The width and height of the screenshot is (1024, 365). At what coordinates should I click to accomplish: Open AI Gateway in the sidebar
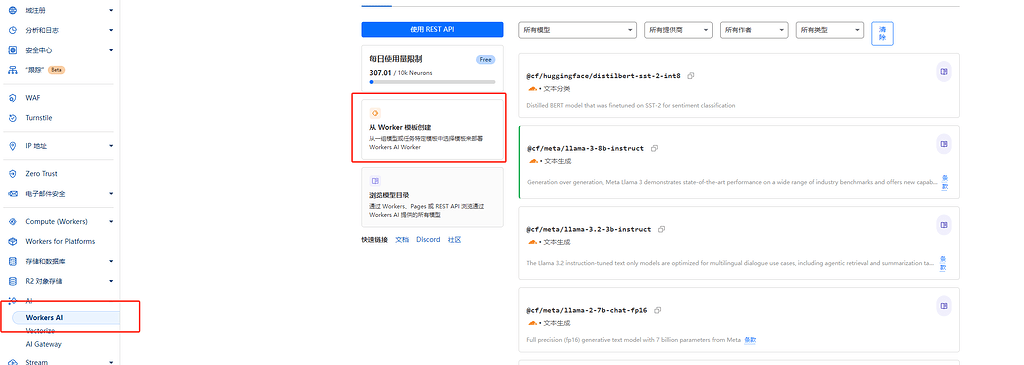[44, 344]
